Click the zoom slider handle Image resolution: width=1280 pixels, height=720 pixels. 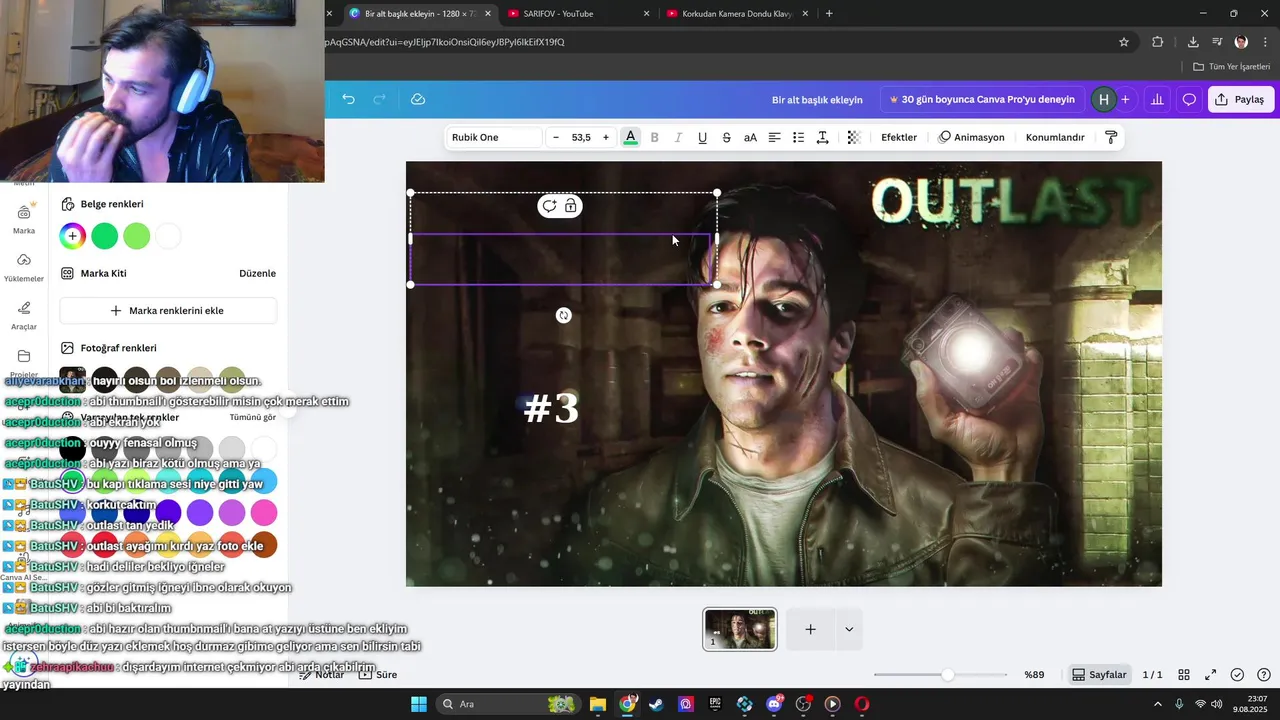tap(947, 675)
